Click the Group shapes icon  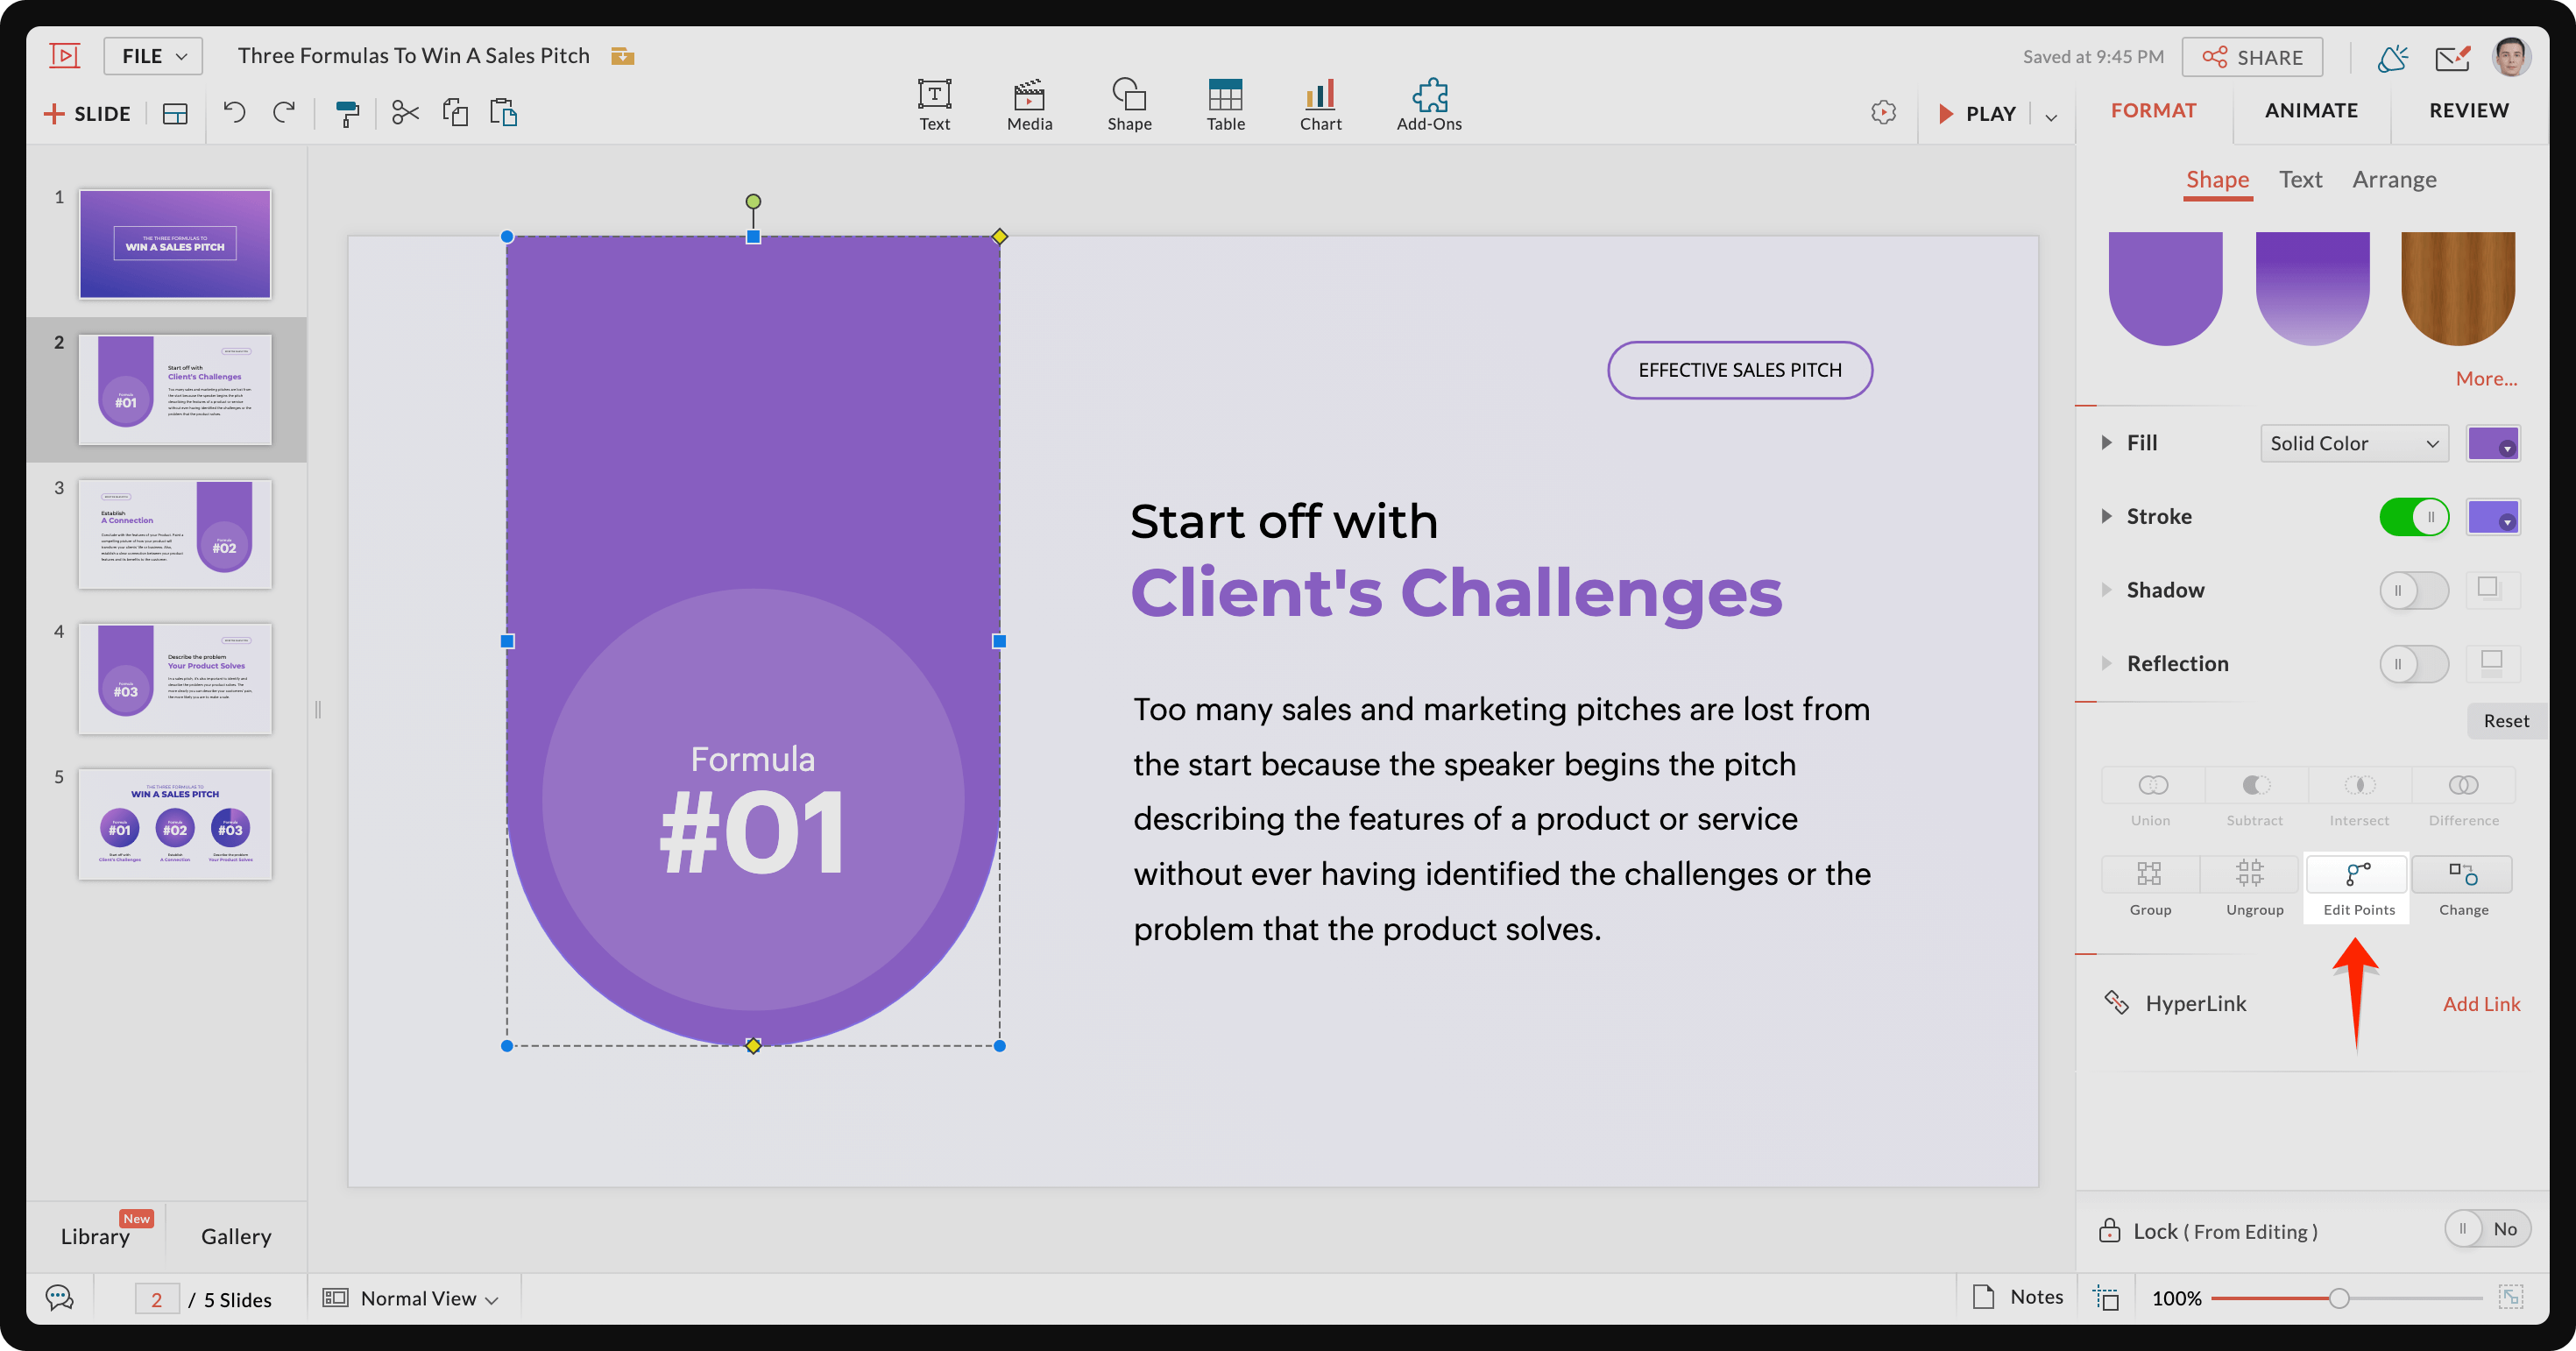pos(2148,871)
